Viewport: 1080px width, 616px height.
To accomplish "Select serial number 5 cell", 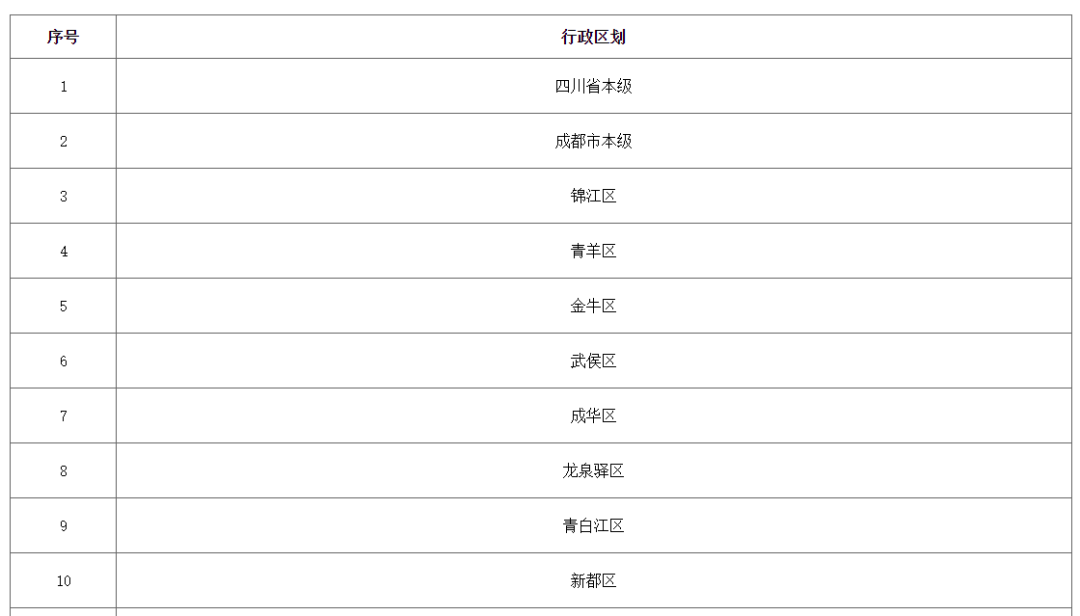I will [63, 306].
